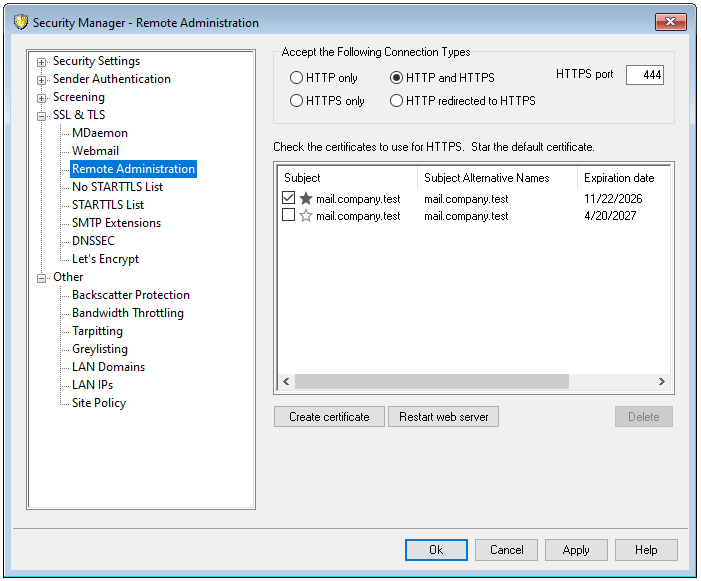Click the right arrow of horizontal scrollbar

coord(661,382)
